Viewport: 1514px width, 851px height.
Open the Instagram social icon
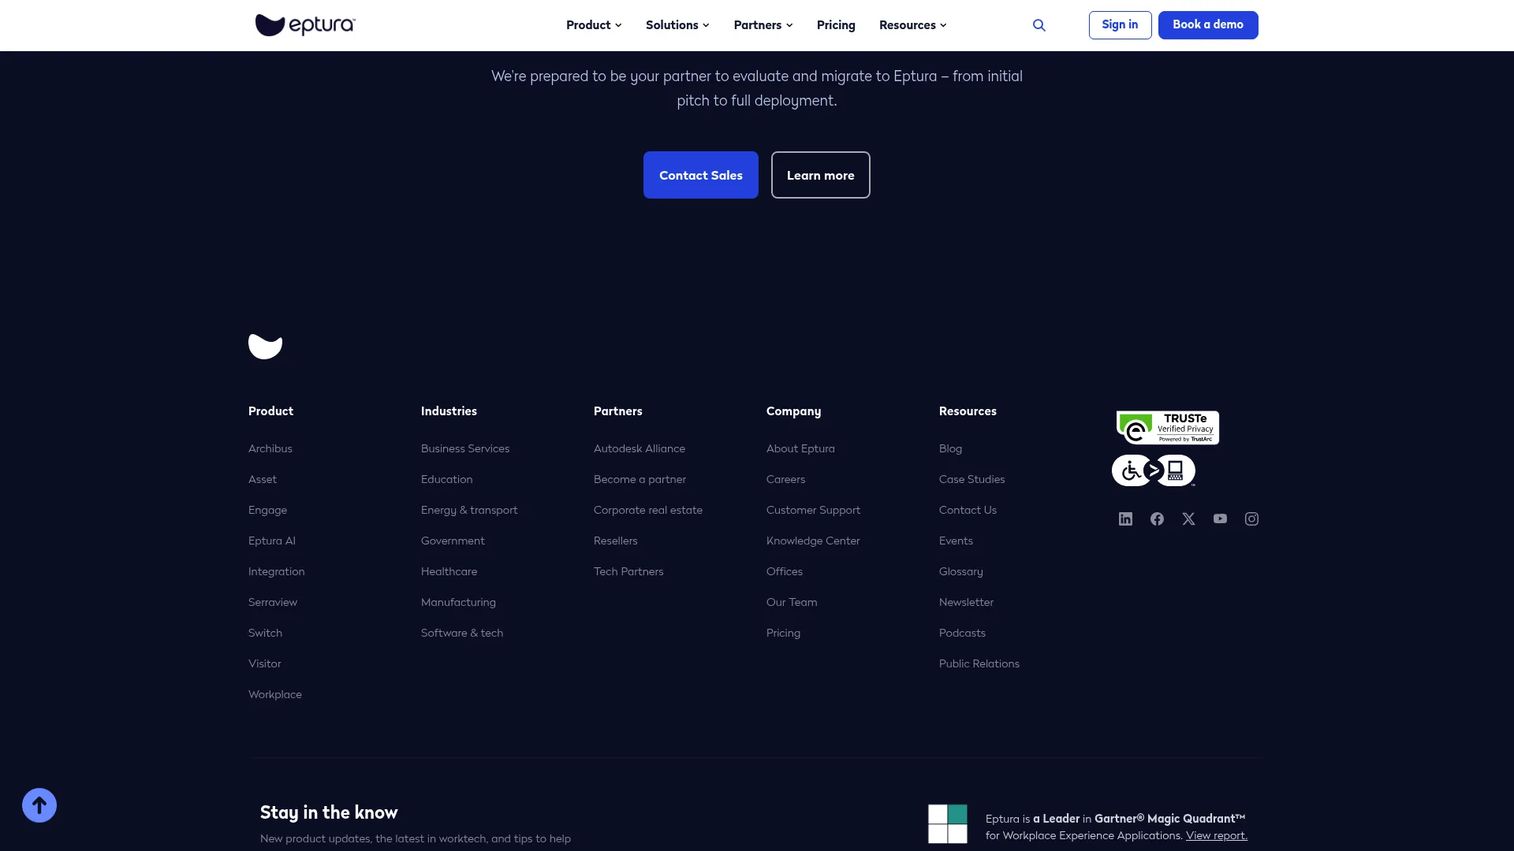tap(1251, 519)
